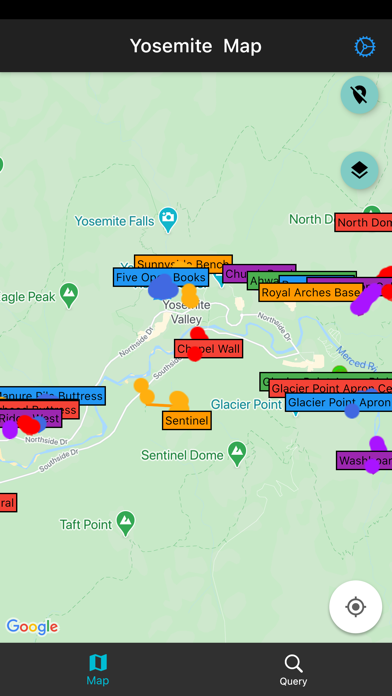Select the Manure Pile Buttress label
Screen dimensions: 392x696
52,396
